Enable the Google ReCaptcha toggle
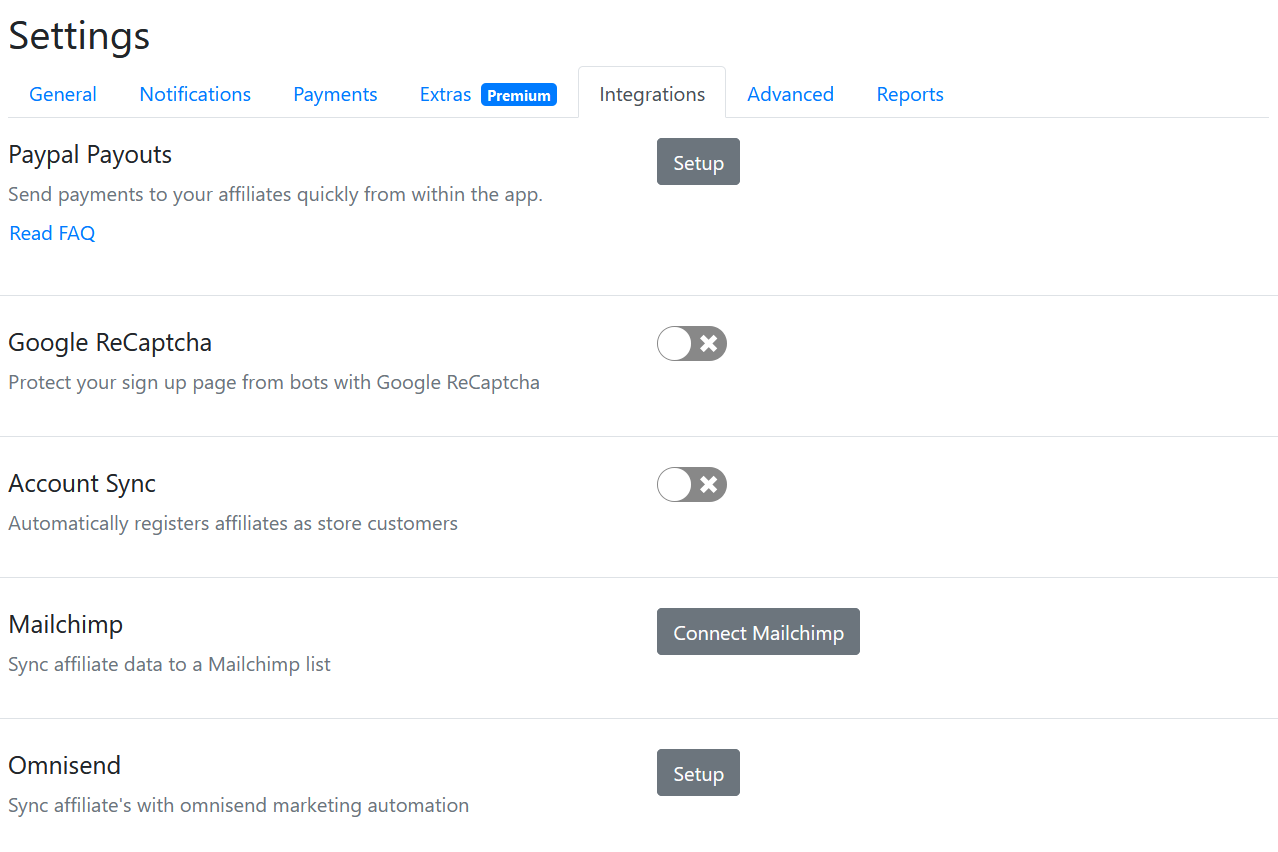The width and height of the screenshot is (1278, 852). coord(692,344)
